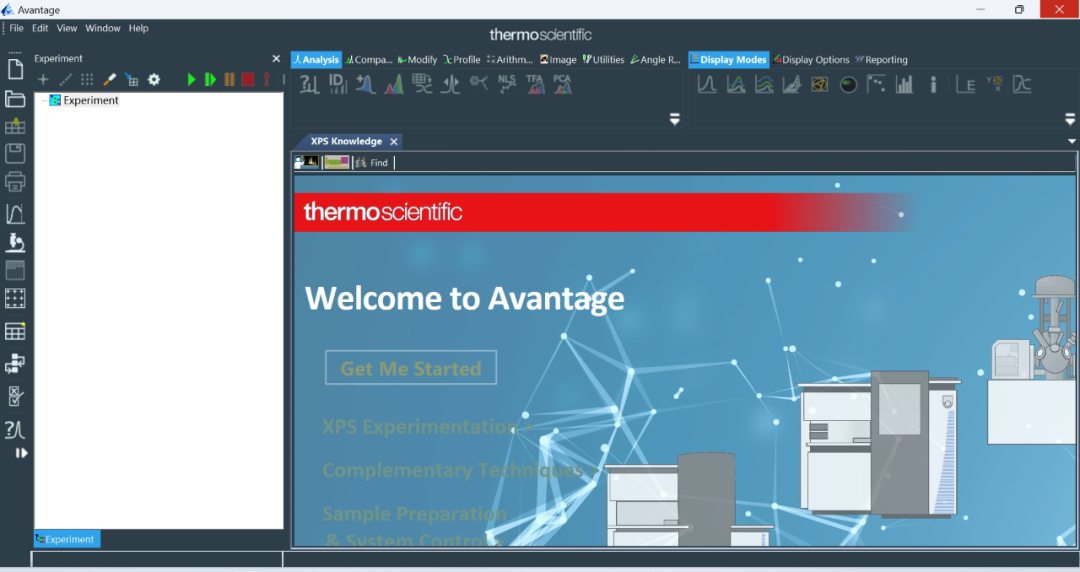
Task: Stop the experiment with red stop button
Action: click(x=248, y=79)
